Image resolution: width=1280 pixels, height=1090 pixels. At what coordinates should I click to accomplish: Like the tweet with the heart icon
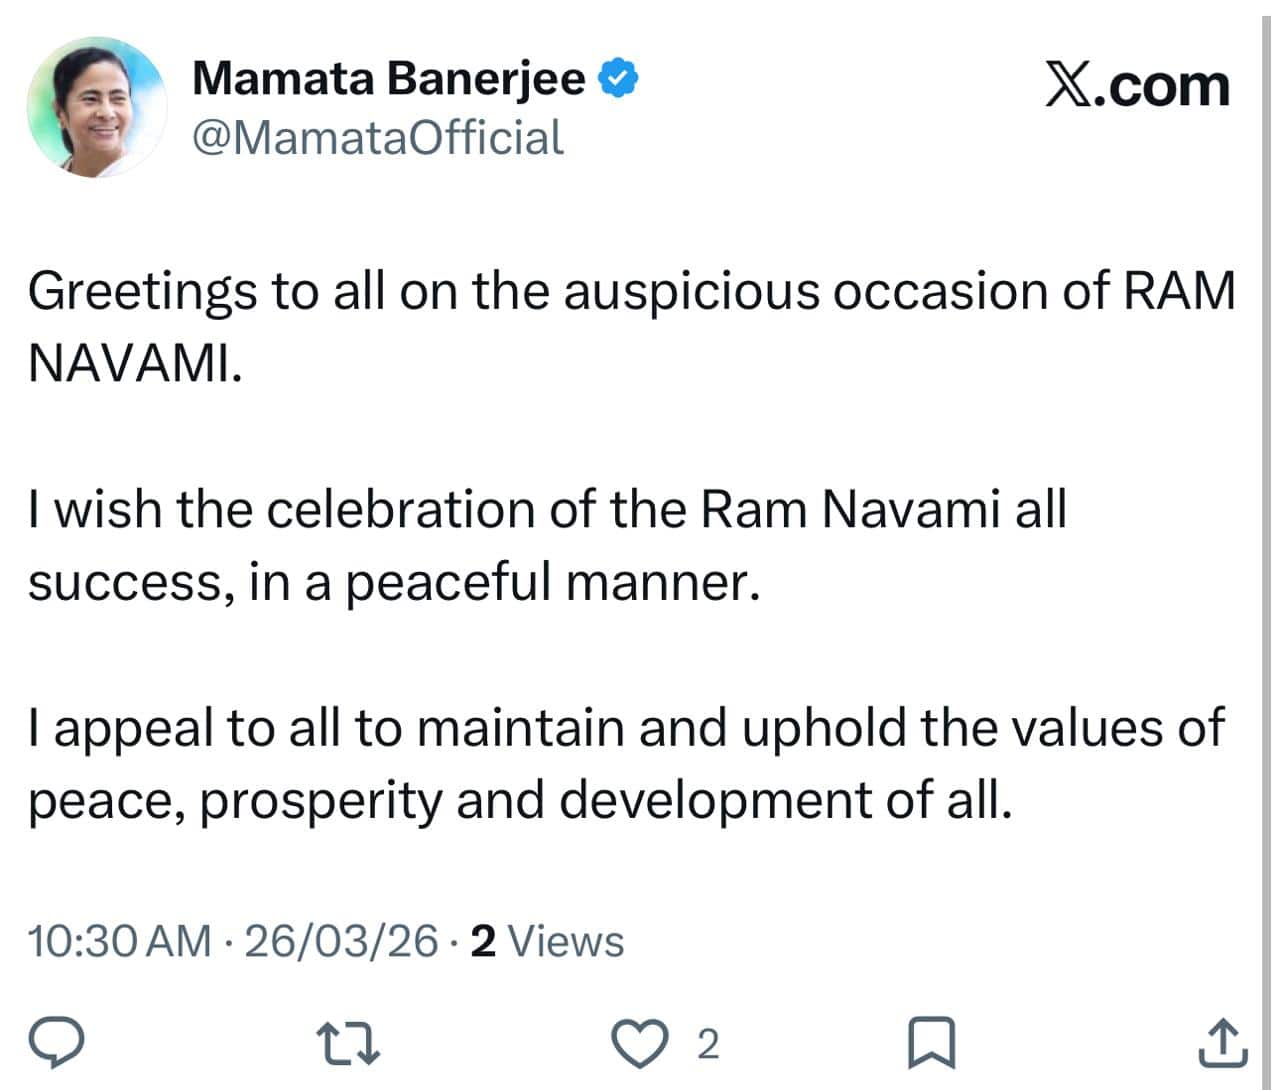[x=641, y=1044]
